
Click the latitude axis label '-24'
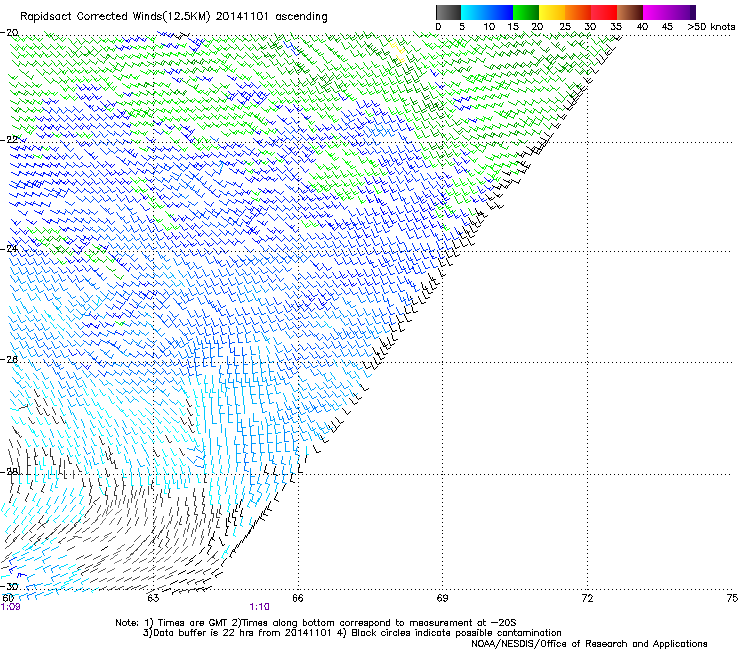click(x=9, y=248)
